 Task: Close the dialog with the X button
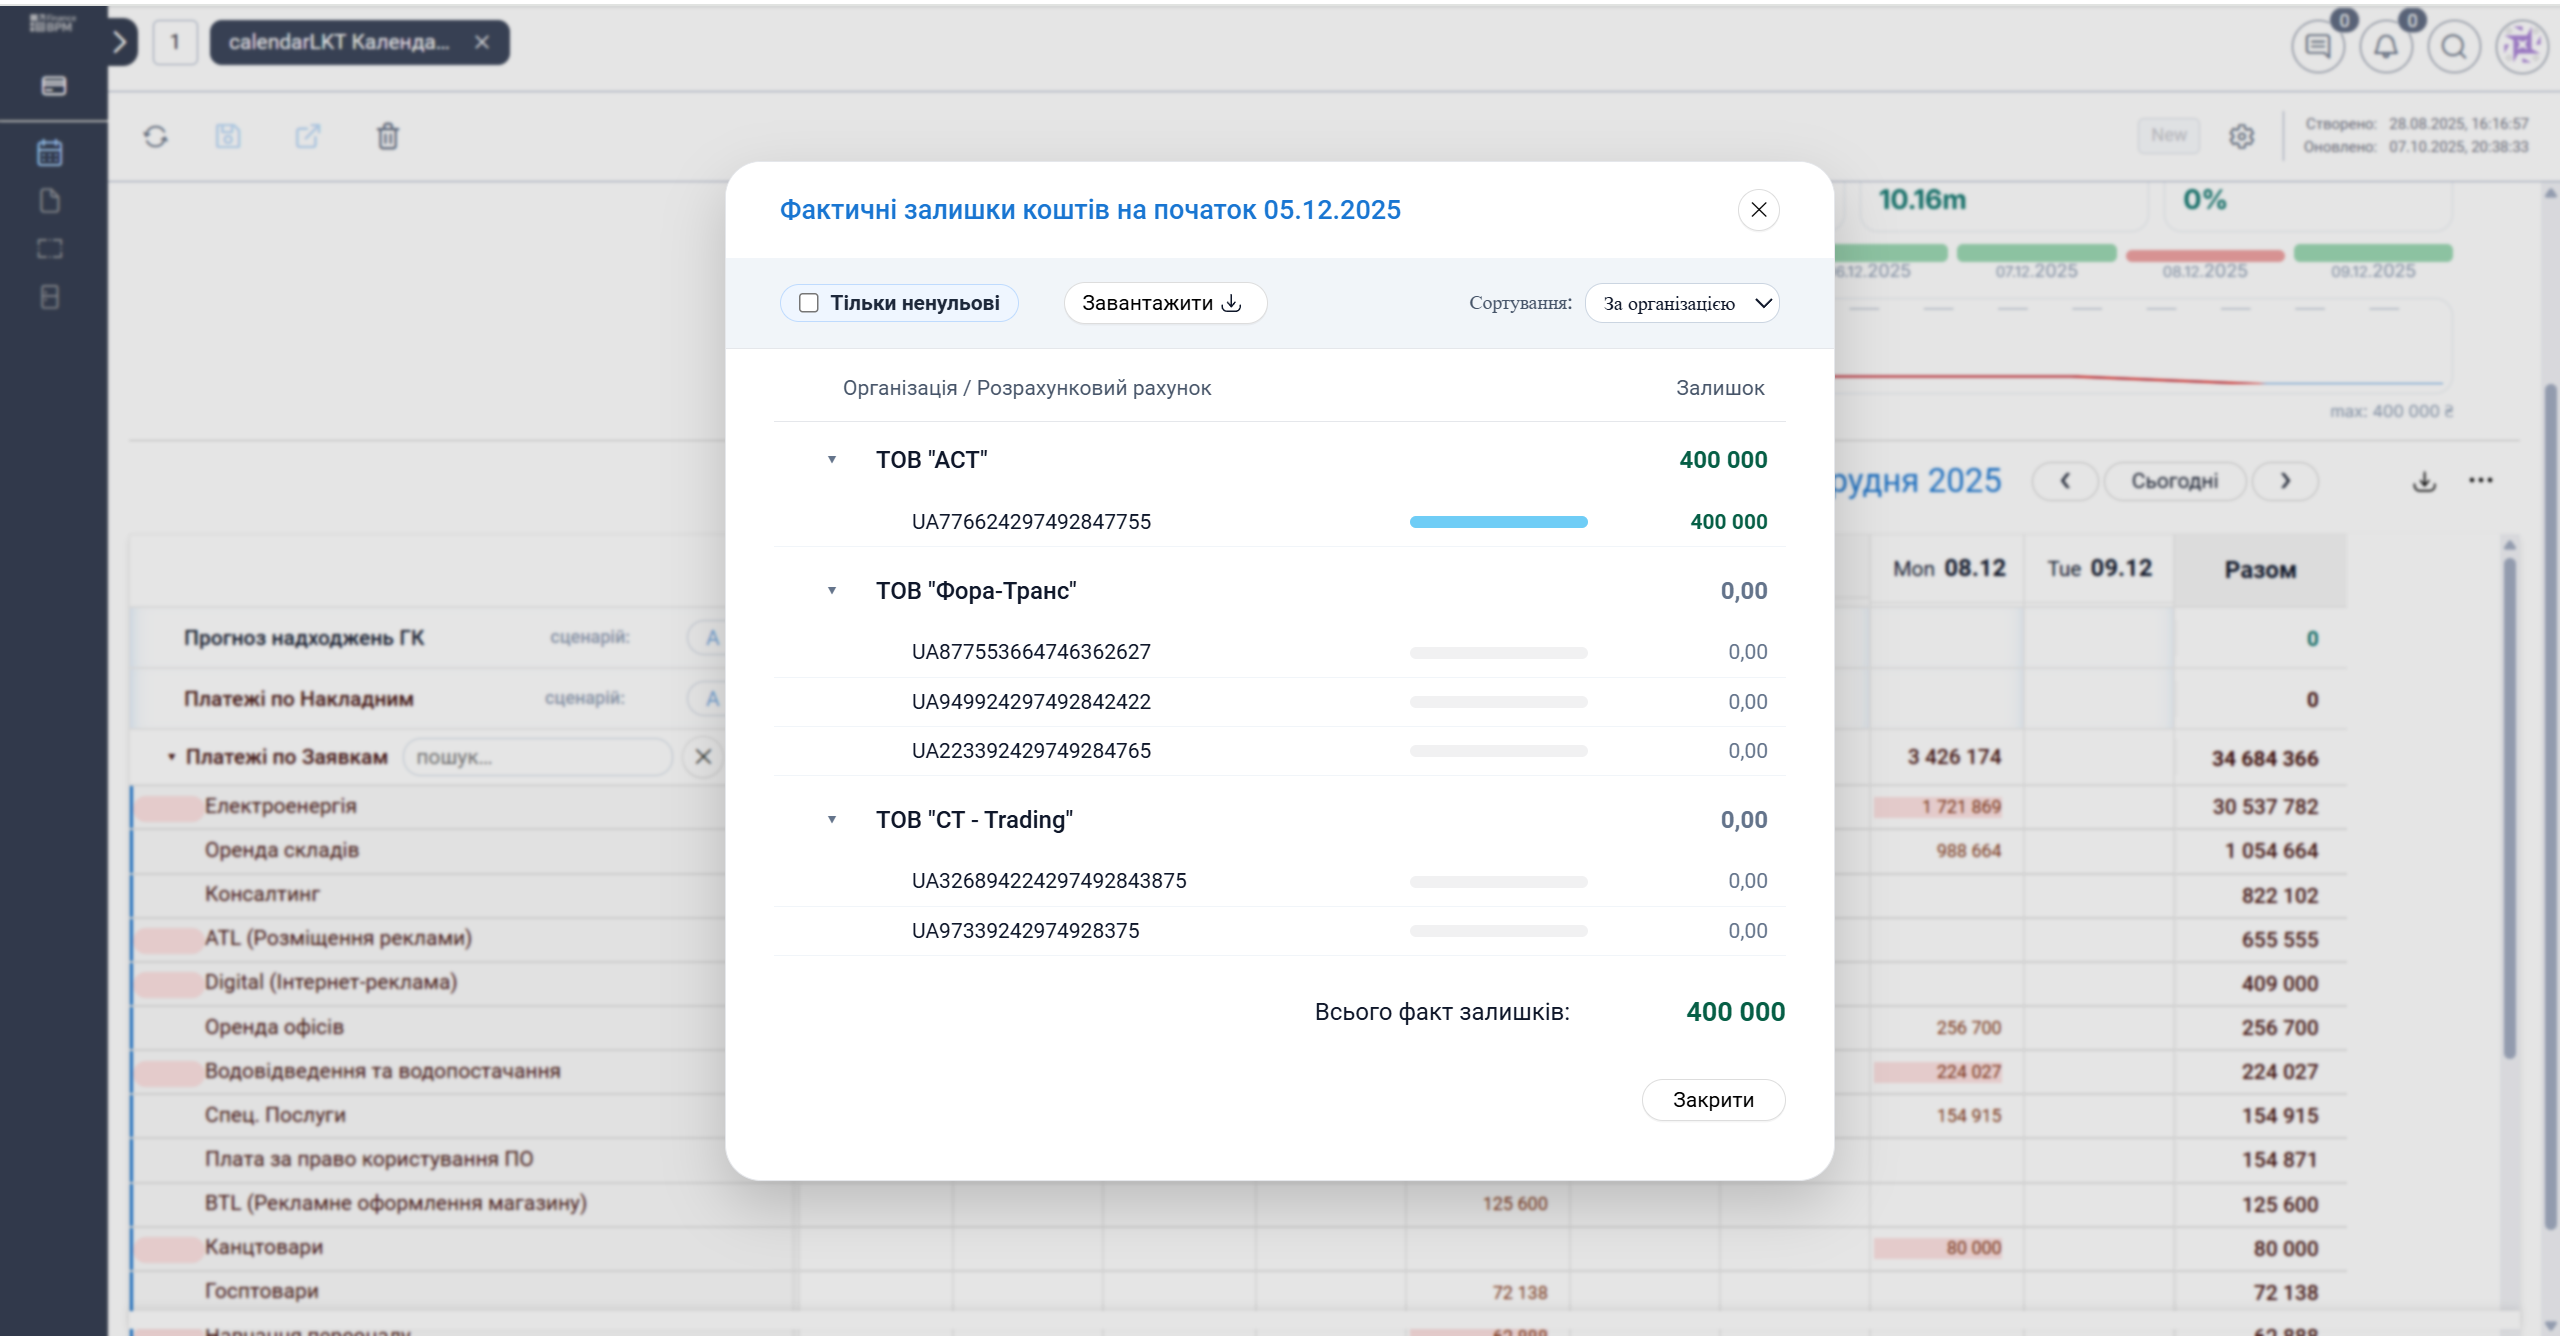[1758, 210]
